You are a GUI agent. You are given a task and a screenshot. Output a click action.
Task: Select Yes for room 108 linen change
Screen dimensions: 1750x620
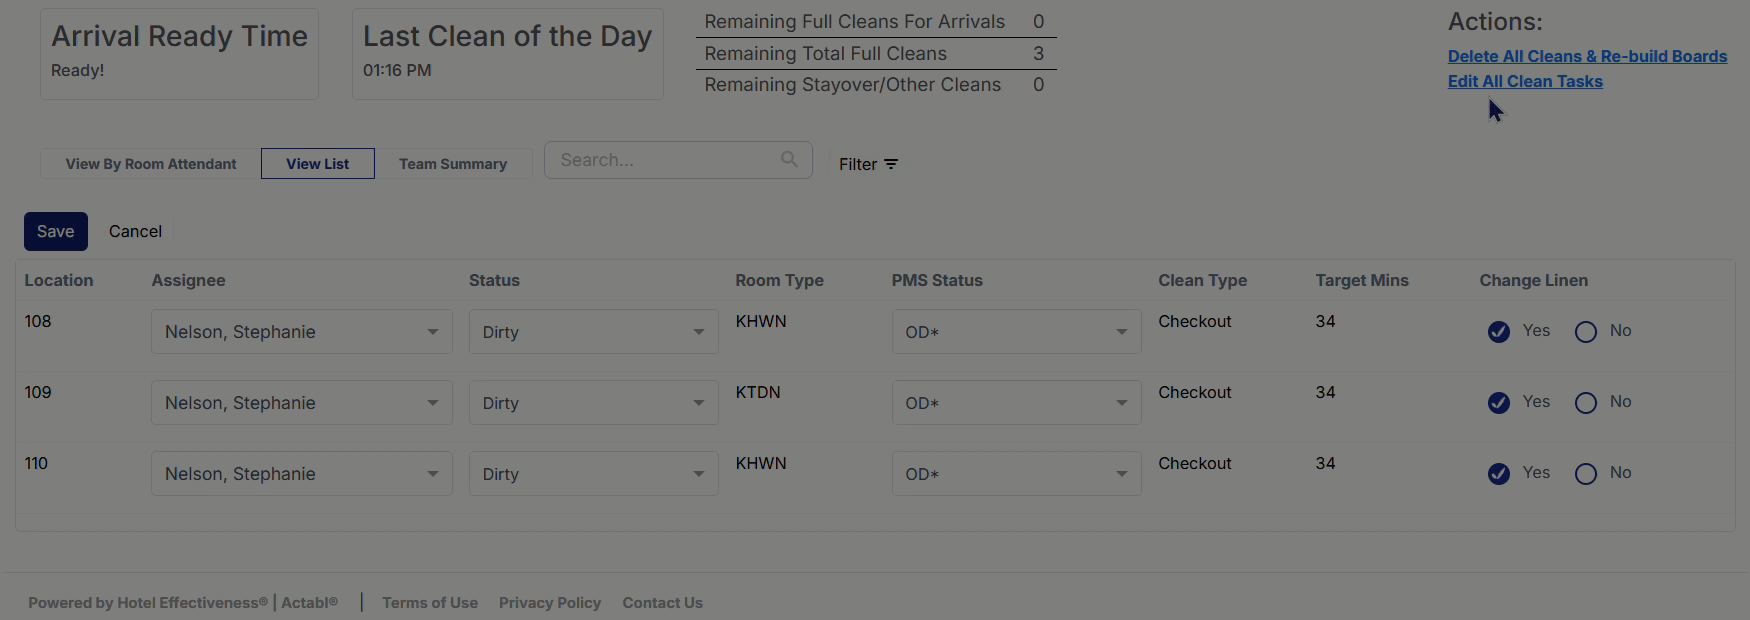tap(1498, 332)
